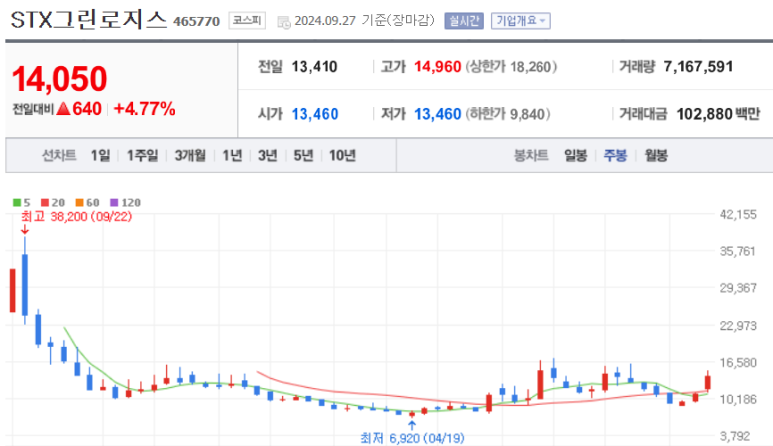Click the red up-triangle next to 640
773x446 pixels.
63,109
